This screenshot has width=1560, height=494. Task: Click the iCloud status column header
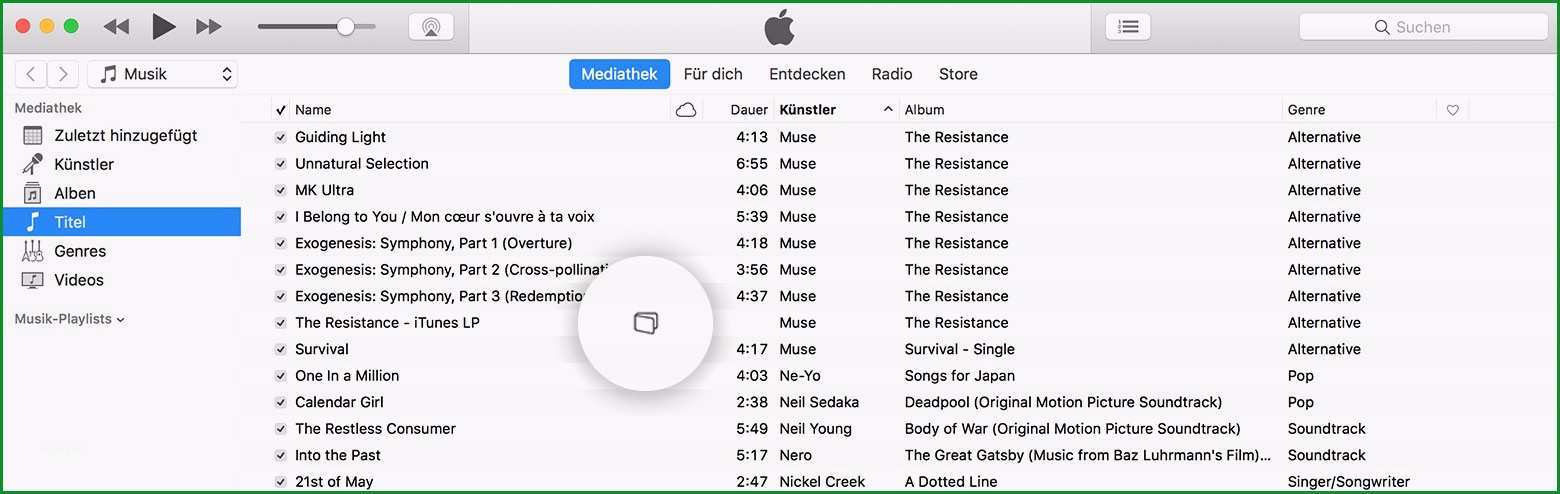point(686,110)
